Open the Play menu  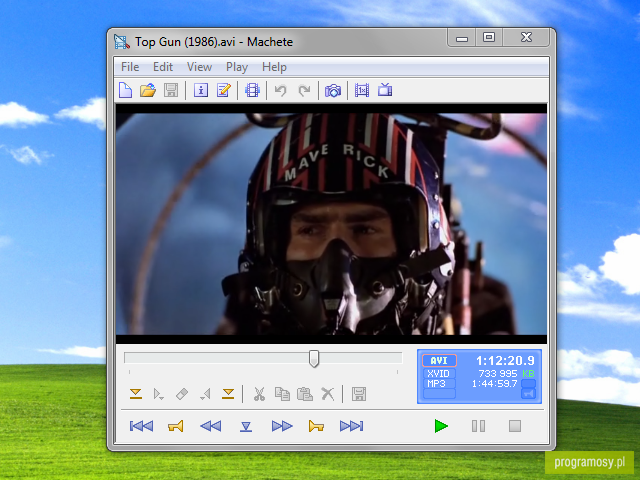pyautogui.click(x=237, y=67)
